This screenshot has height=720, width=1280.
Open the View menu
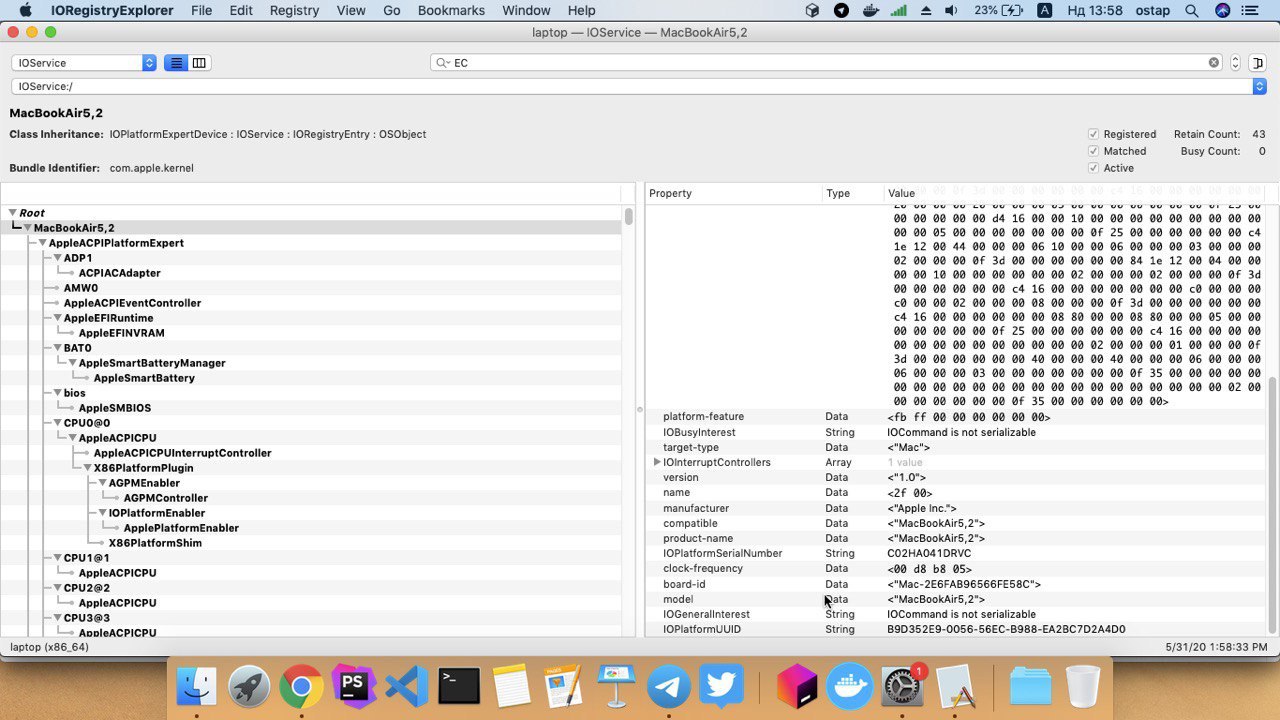[x=351, y=10]
